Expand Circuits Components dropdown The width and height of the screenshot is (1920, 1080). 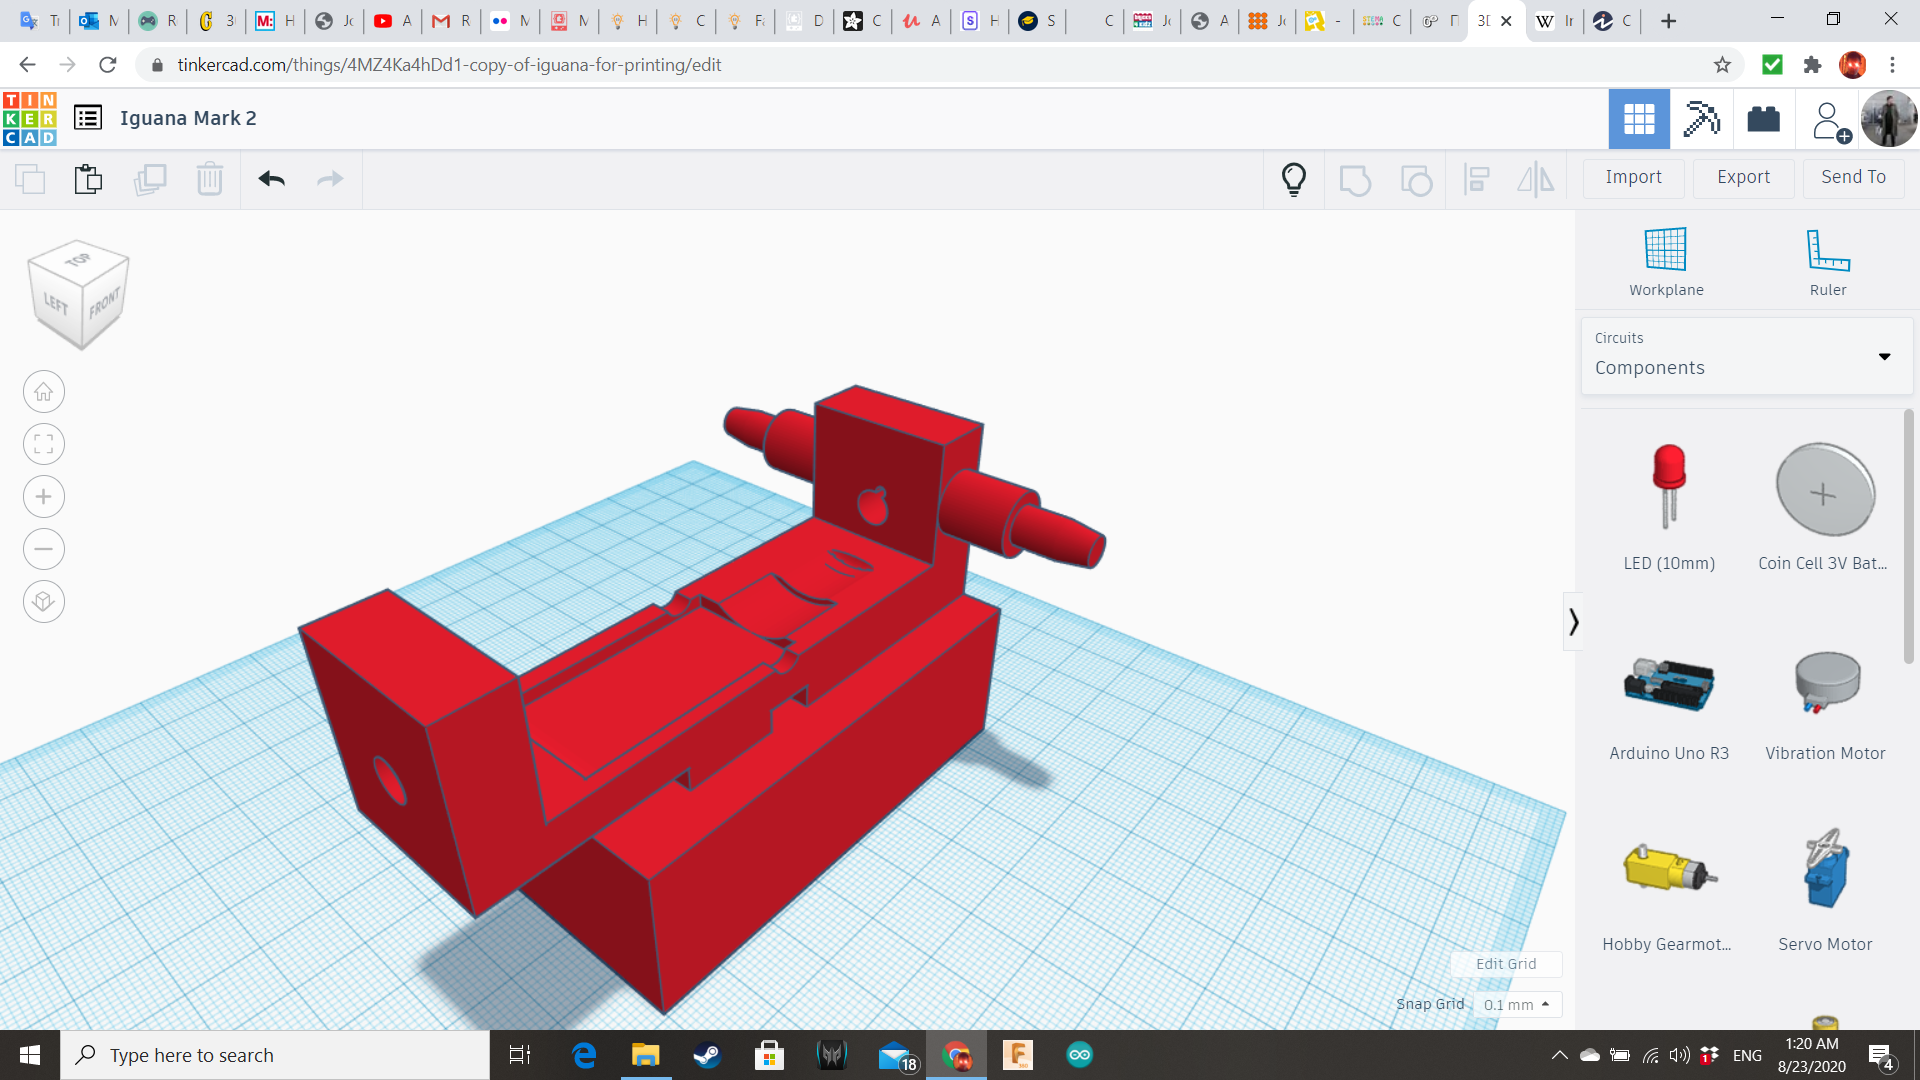coord(1746,355)
